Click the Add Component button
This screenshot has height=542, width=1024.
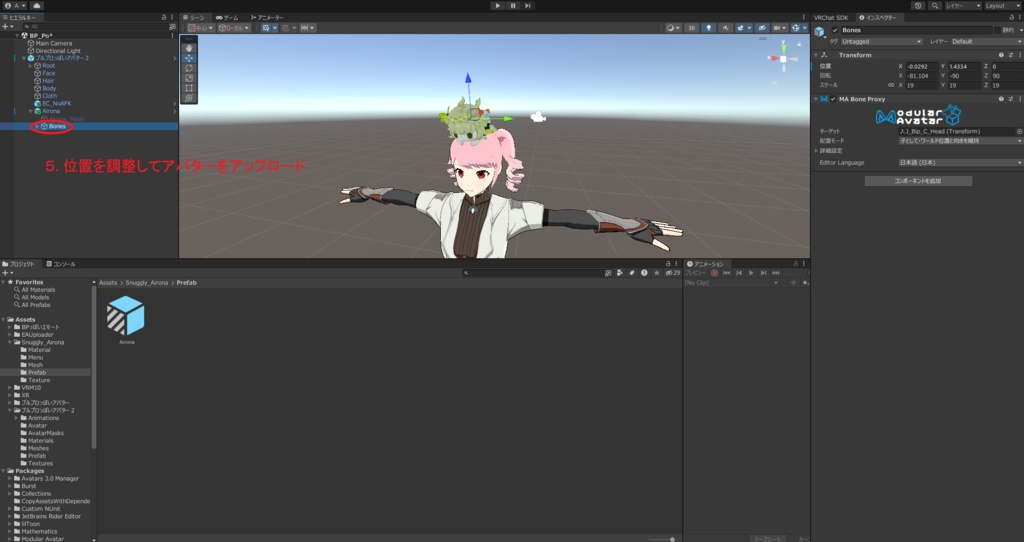[918, 181]
